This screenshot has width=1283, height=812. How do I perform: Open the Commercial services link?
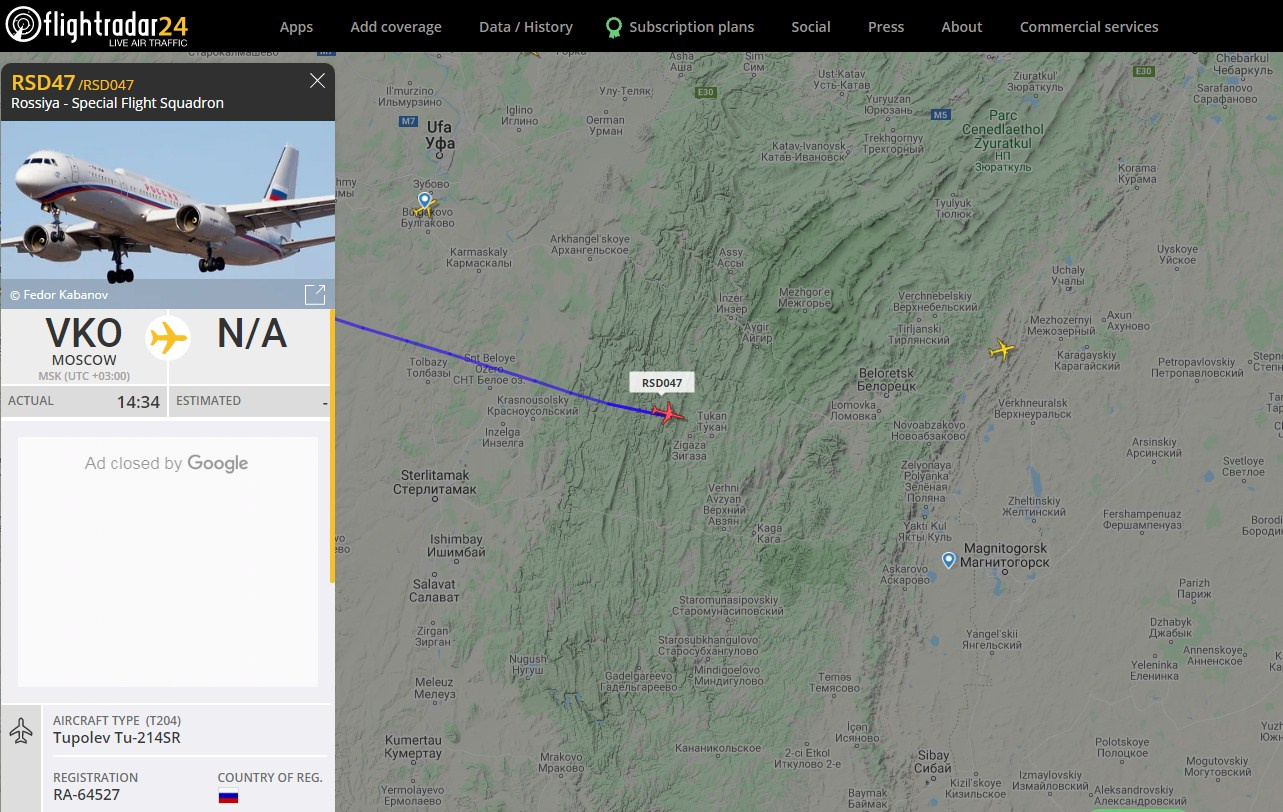click(1089, 27)
